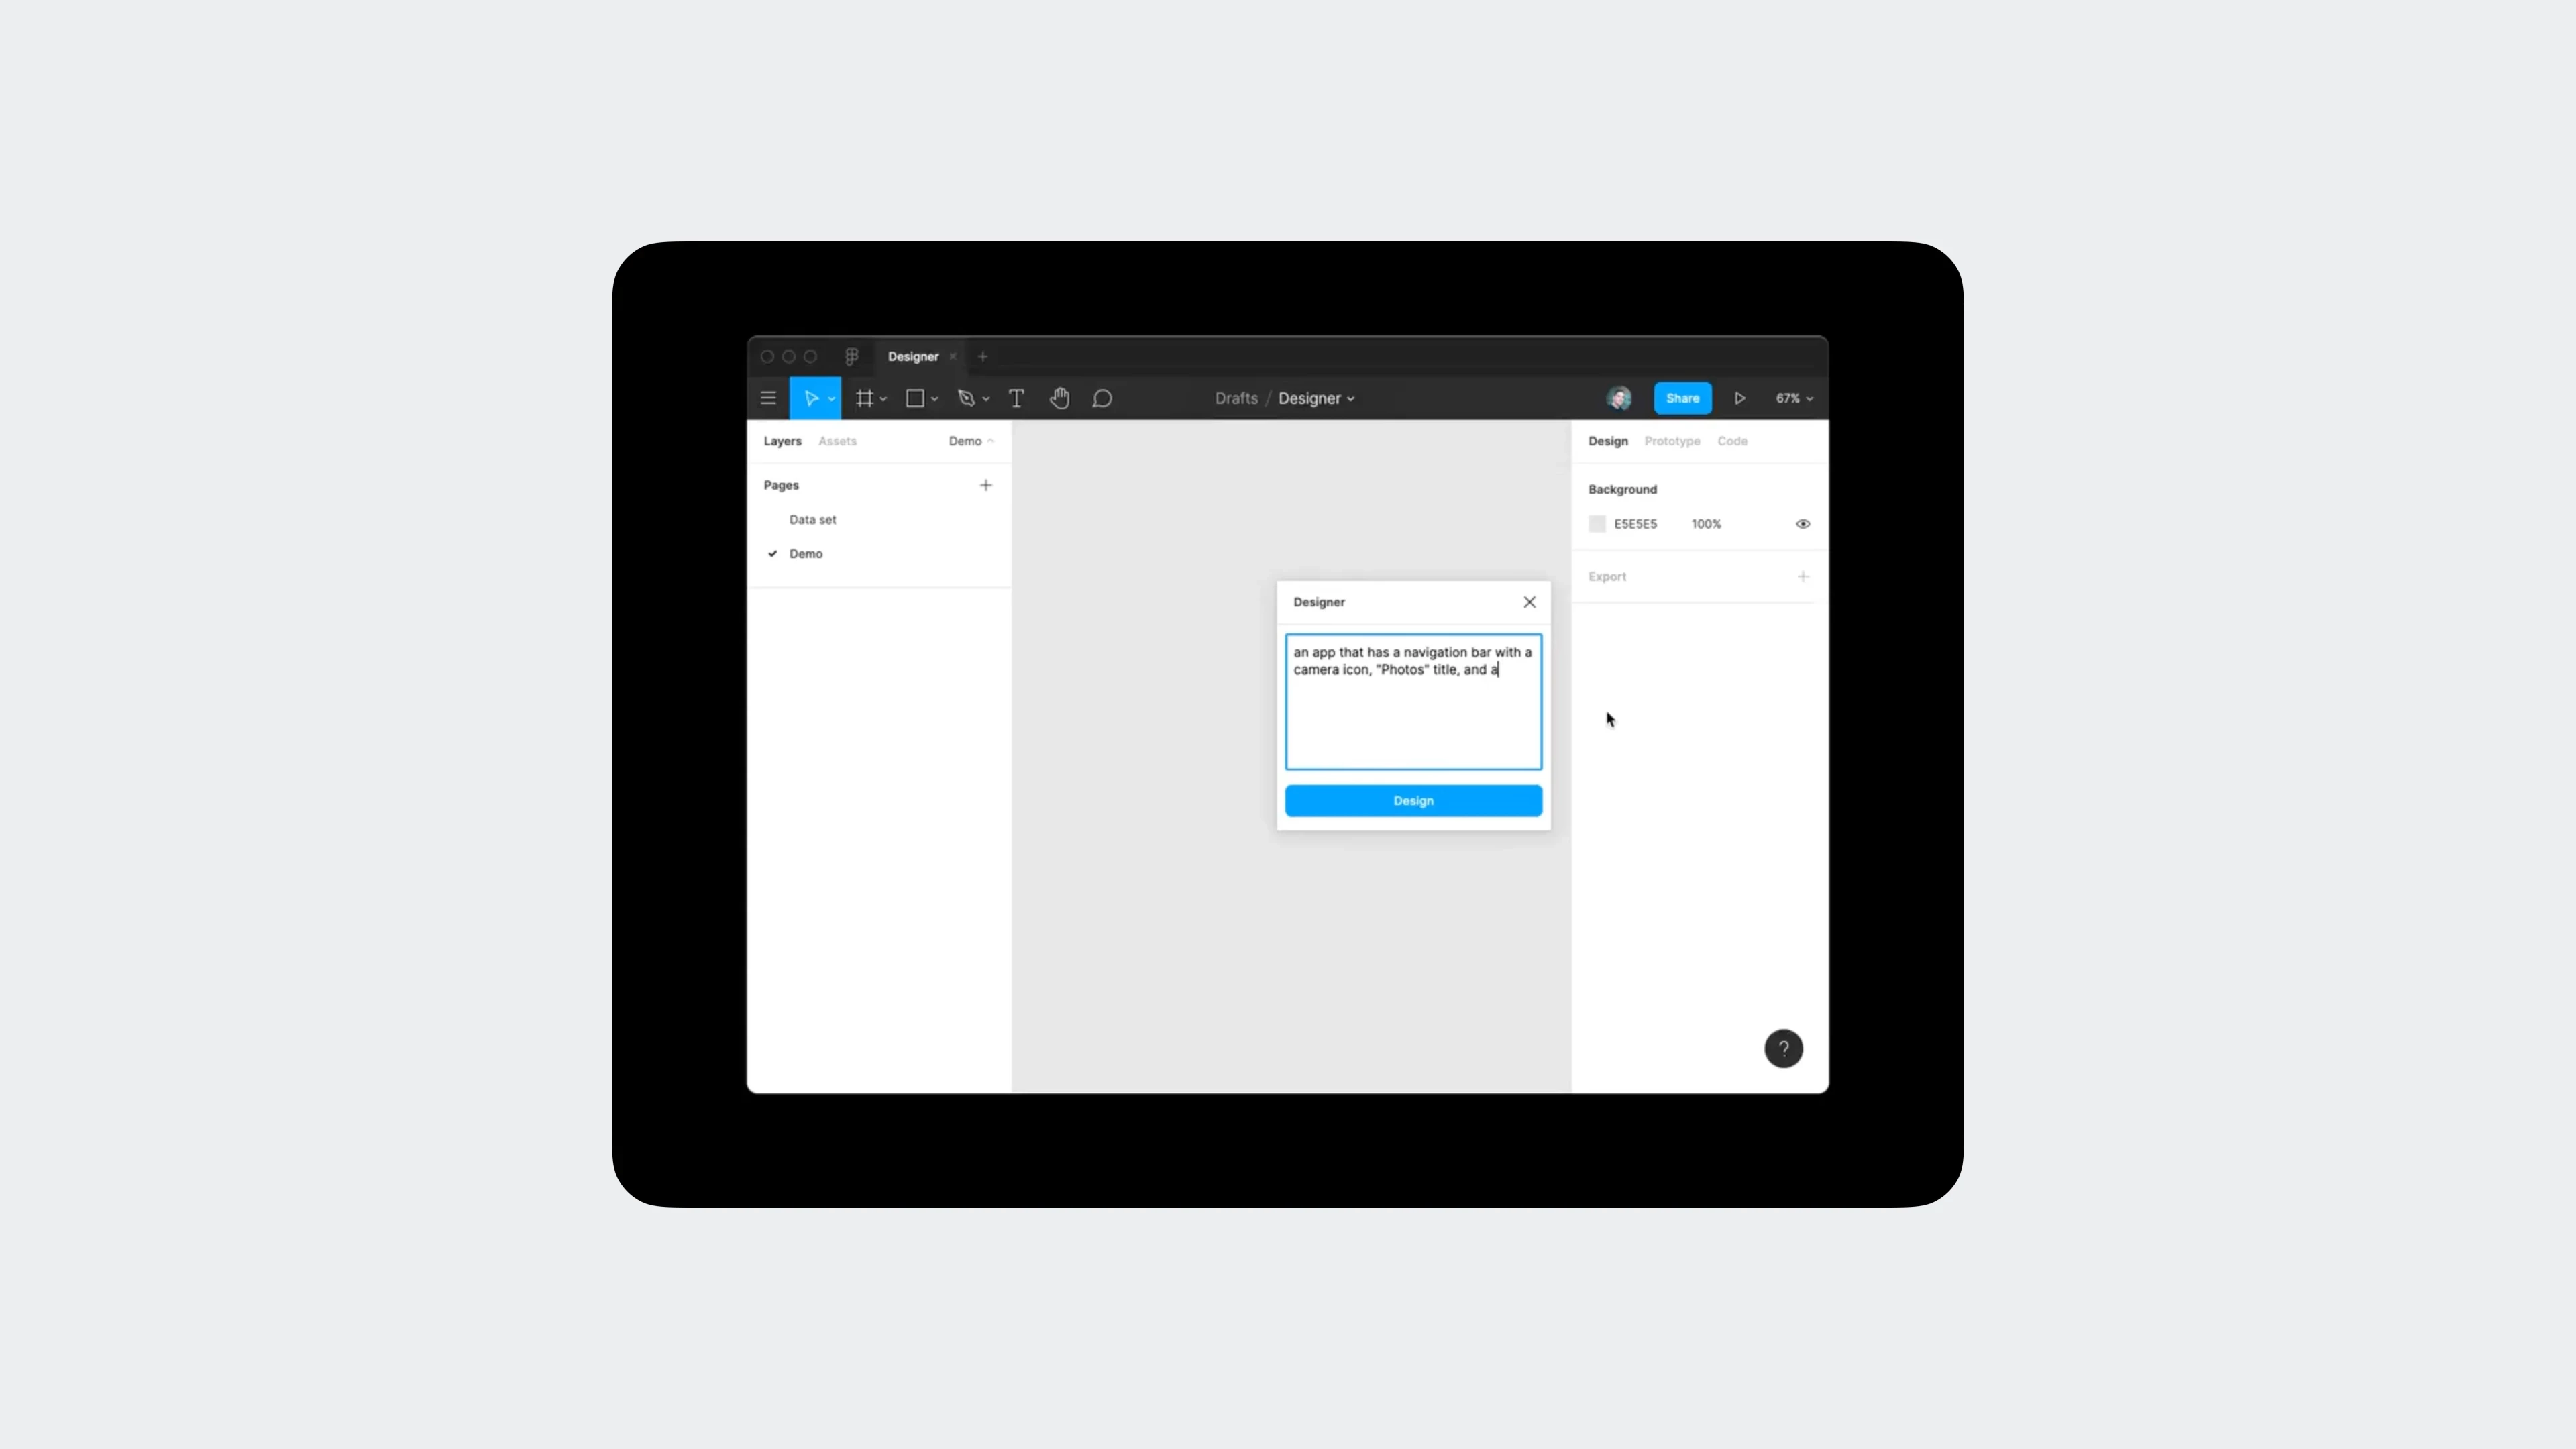
Task: Click the Design button in dialog
Action: 1412,800
